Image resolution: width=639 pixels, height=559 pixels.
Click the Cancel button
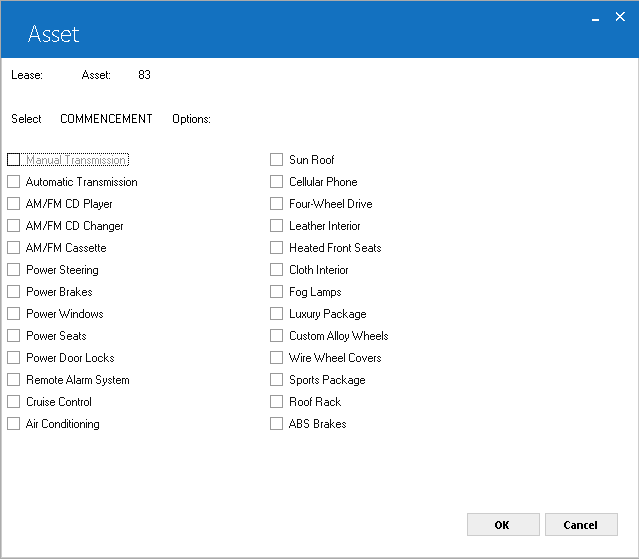[x=581, y=525]
